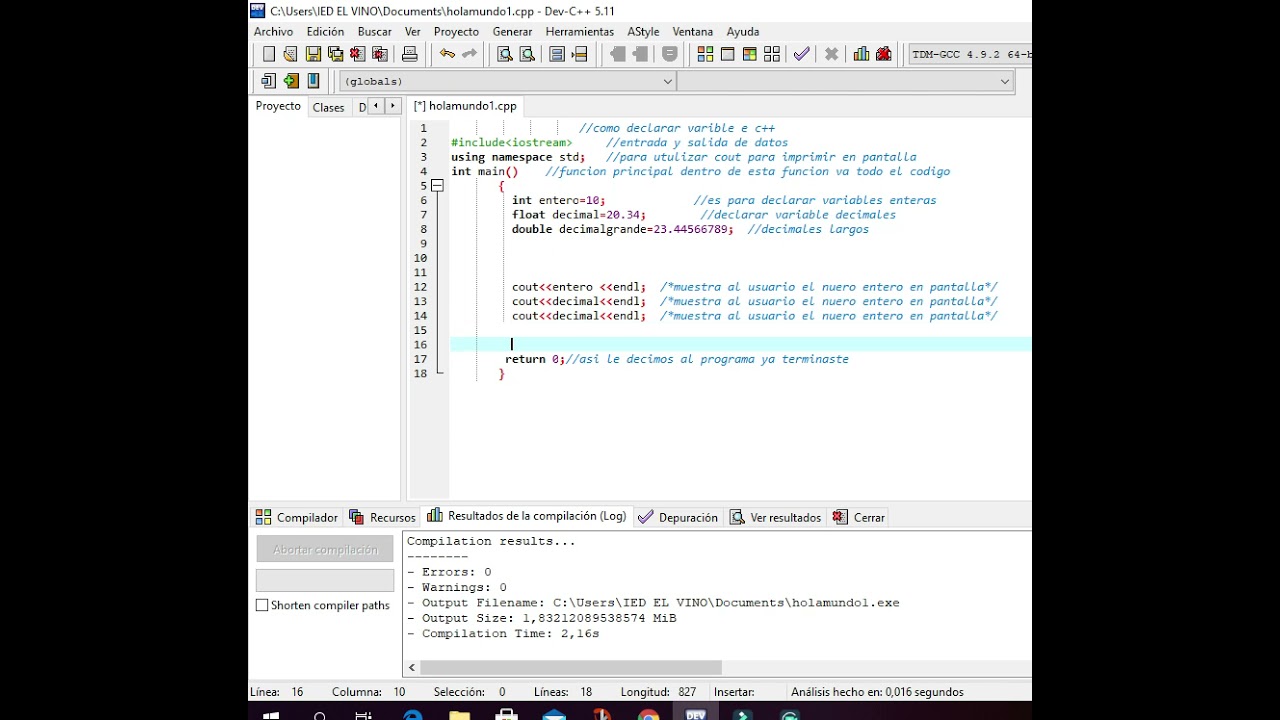Open the Recursos bottom tab
1280x720 pixels.
pos(382,517)
